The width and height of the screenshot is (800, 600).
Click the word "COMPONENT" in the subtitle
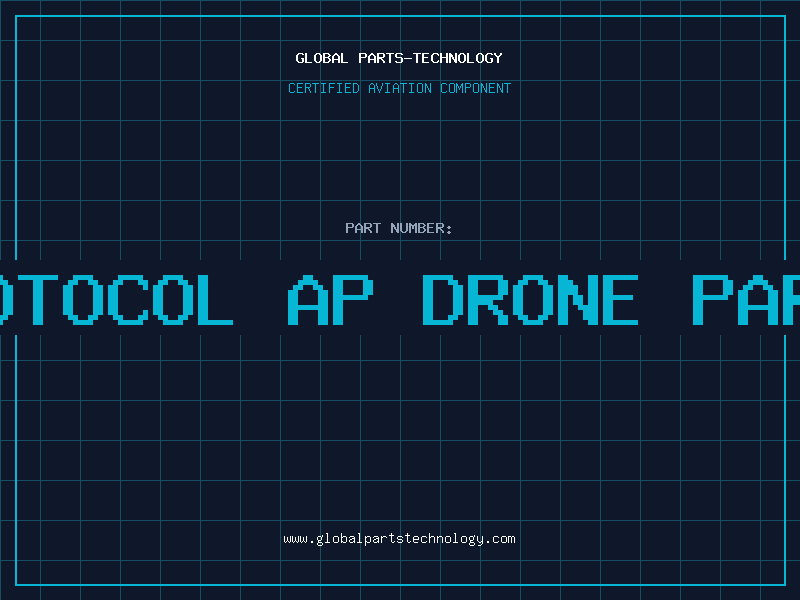click(476, 88)
